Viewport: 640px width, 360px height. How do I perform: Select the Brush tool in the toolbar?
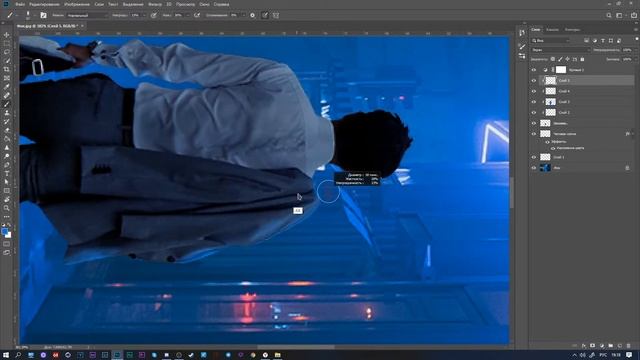(x=7, y=104)
